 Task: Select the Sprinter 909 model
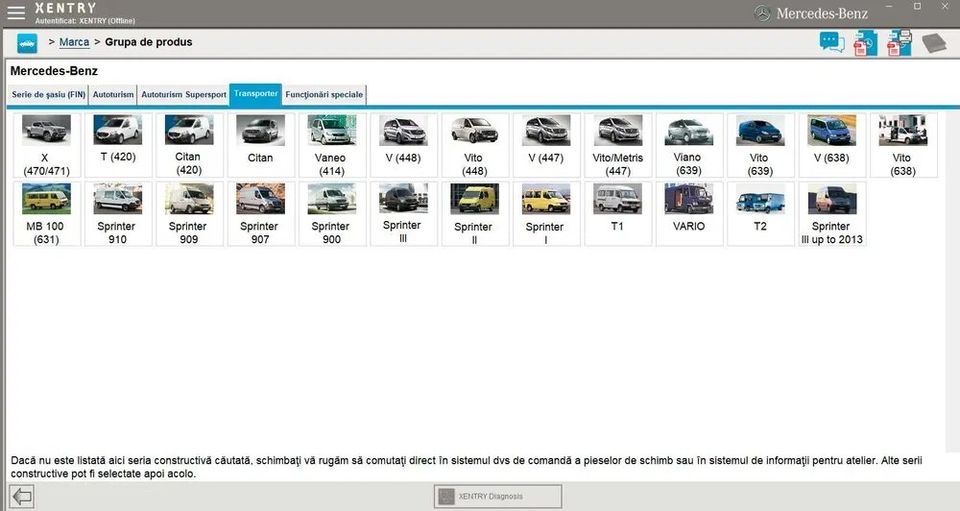tap(189, 214)
